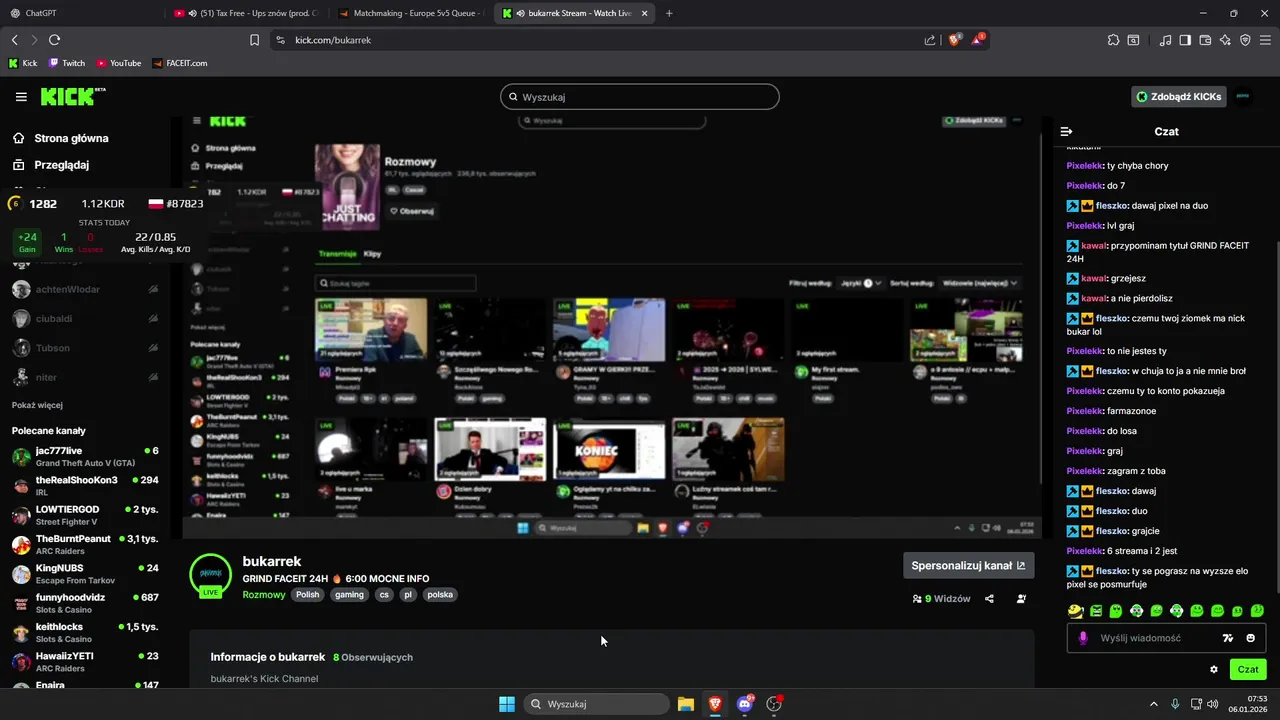The image size is (1280, 720).
Task: Select the cs tag
Action: [384, 594]
